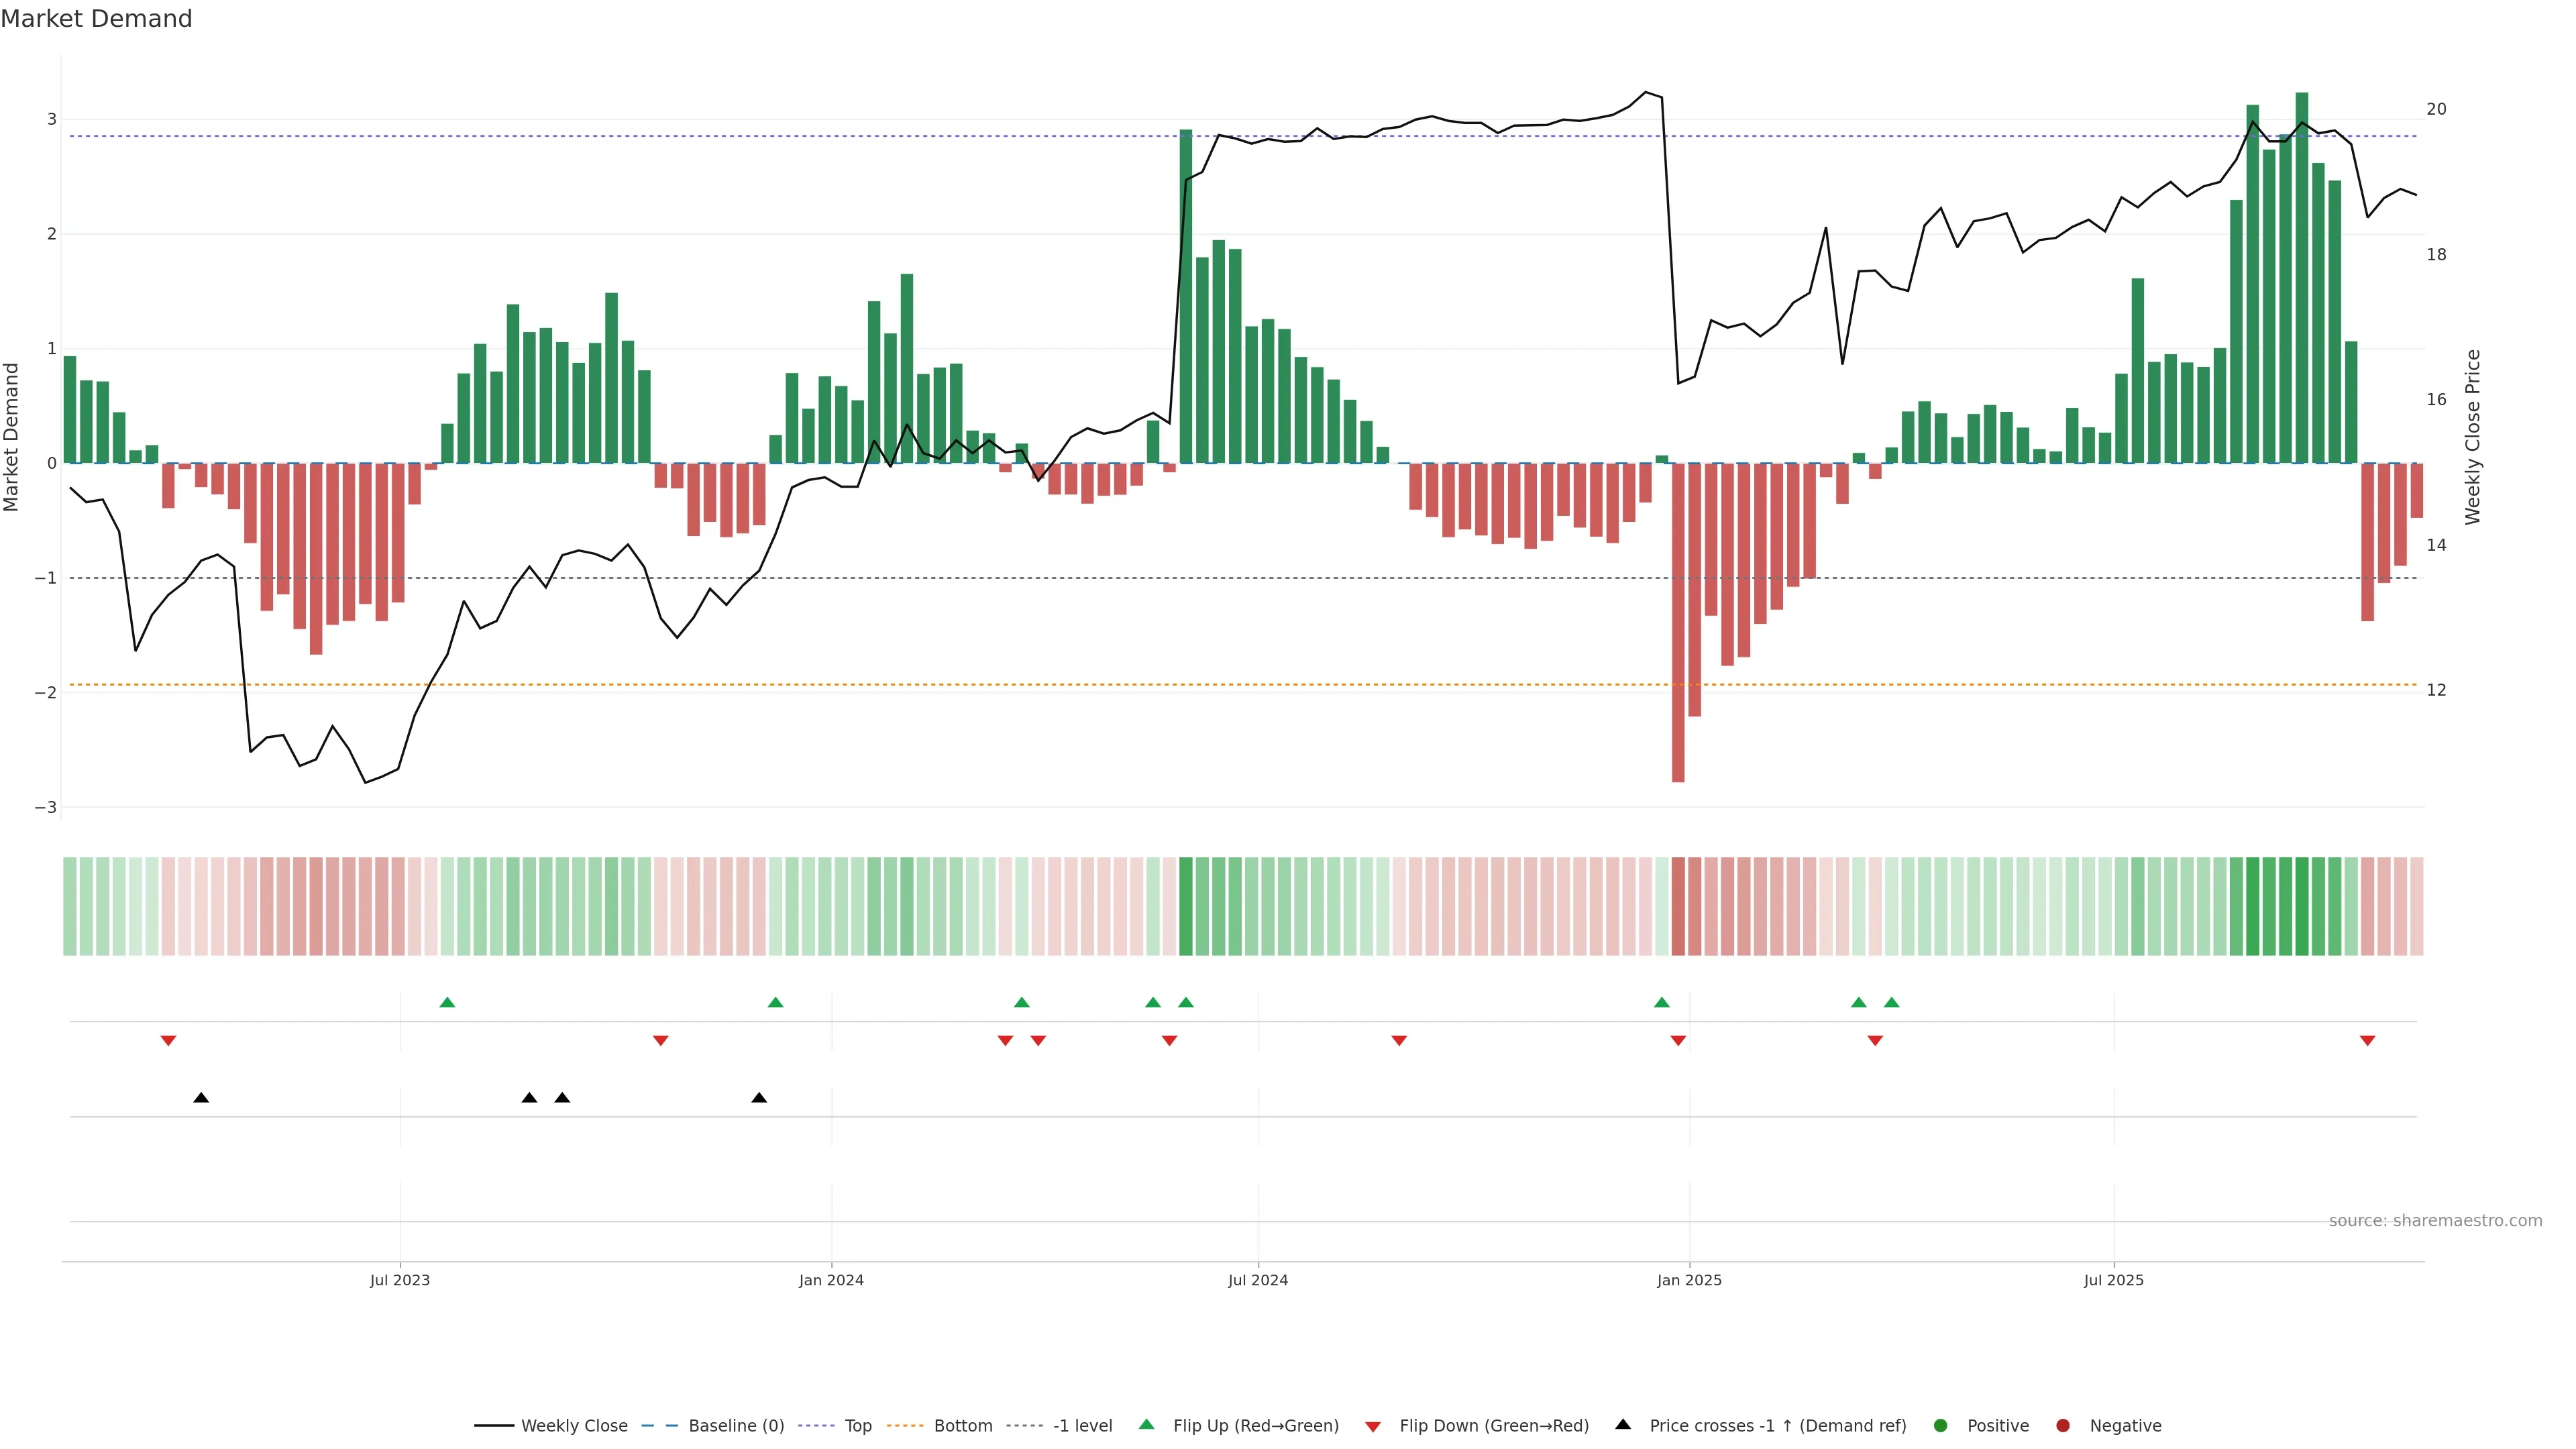Click the Market Demand chart title
This screenshot has width=2576, height=1449.
96,19
